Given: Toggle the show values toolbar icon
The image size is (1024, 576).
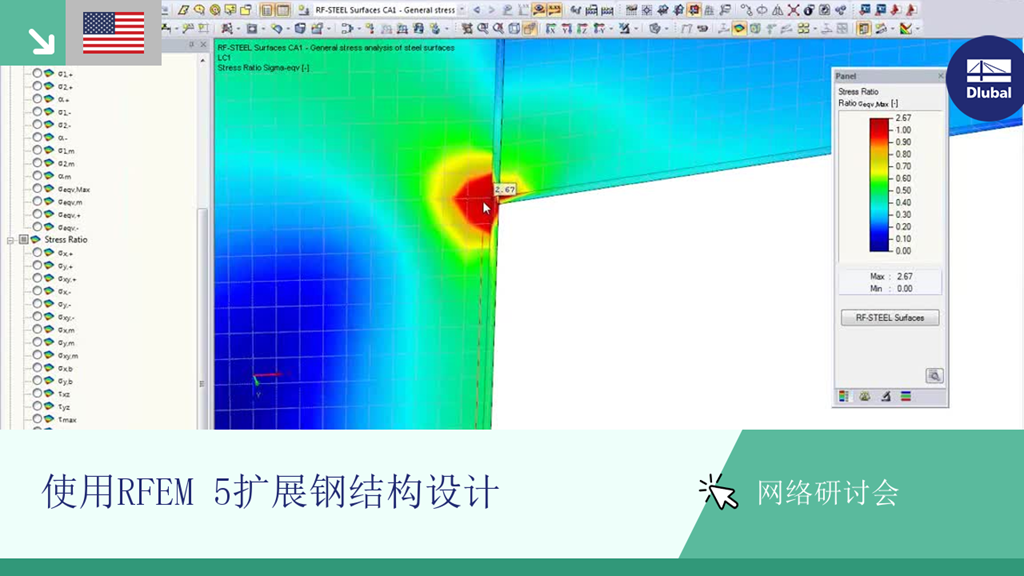Looking at the screenshot, I should [554, 10].
